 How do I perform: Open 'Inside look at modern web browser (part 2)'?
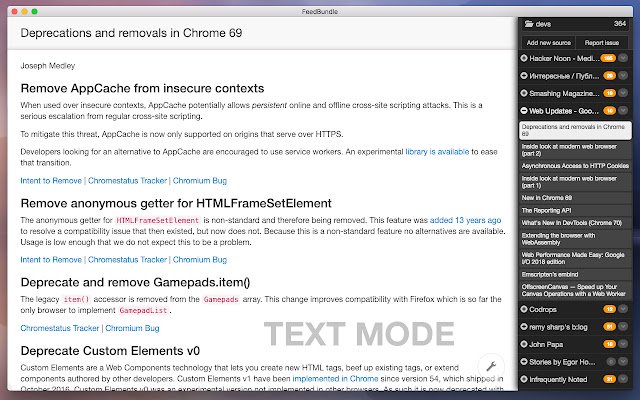coord(575,150)
